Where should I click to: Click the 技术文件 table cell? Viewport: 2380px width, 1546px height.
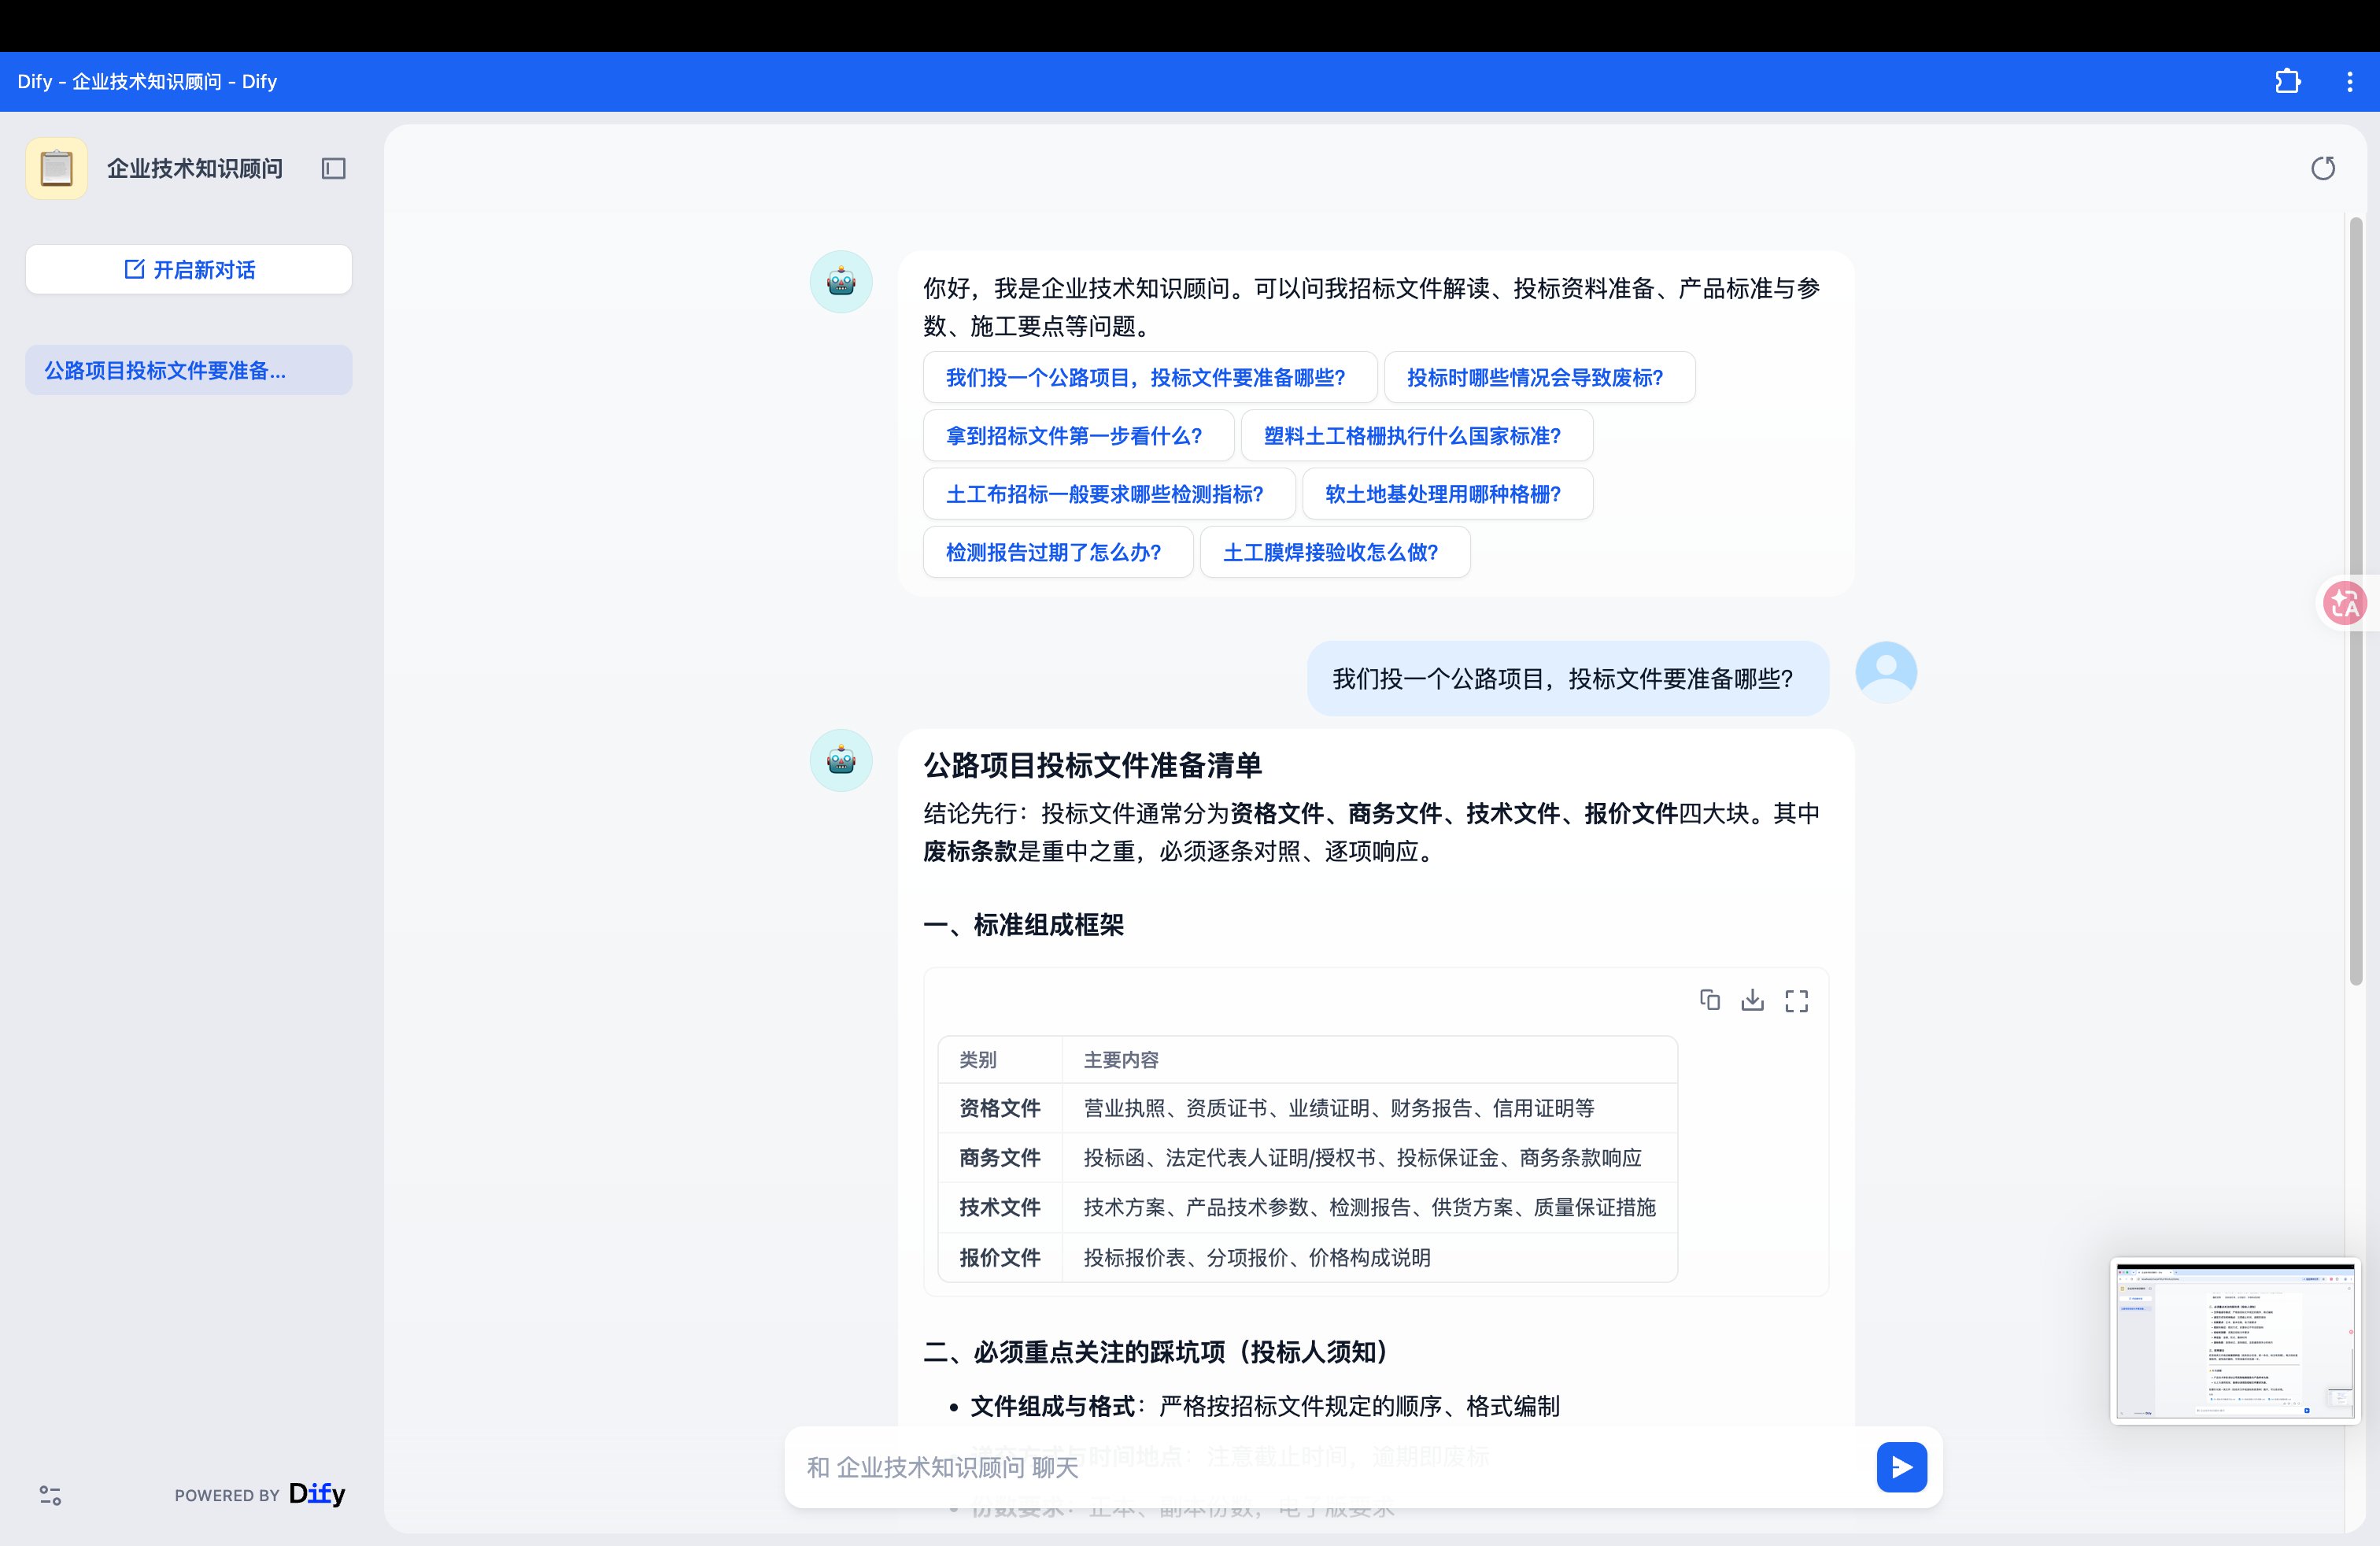pyautogui.click(x=1000, y=1207)
